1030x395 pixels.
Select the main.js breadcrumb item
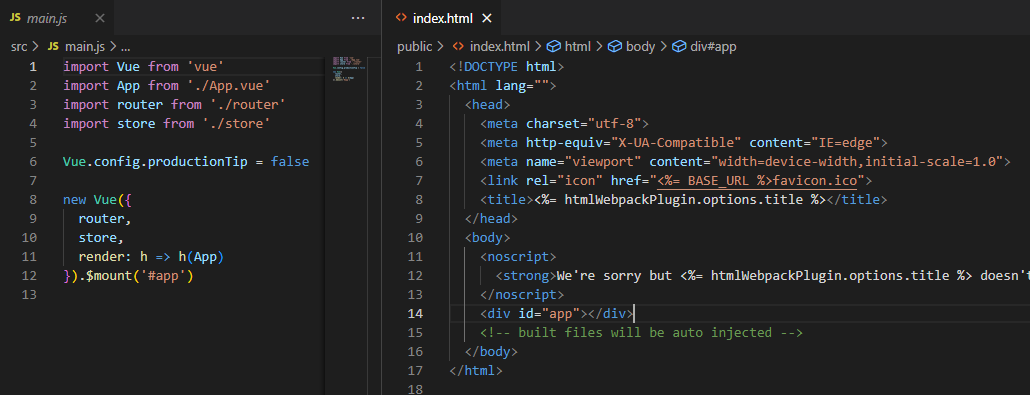85,47
